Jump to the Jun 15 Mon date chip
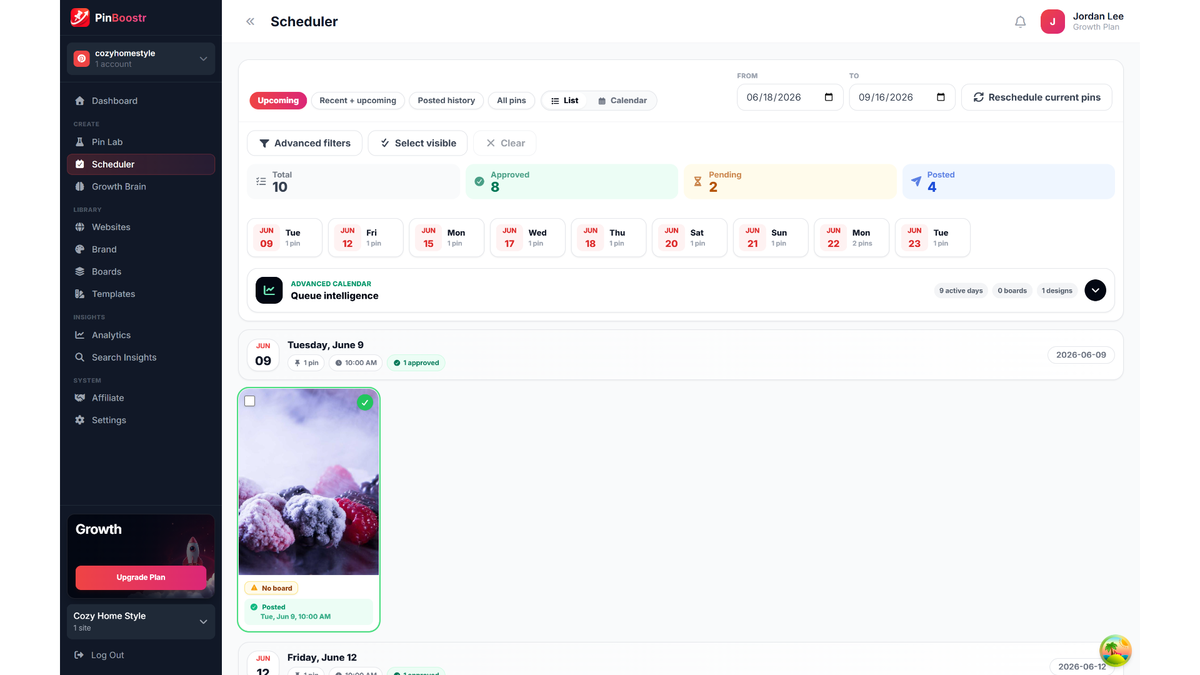This screenshot has width=1200, height=675. 447,238
